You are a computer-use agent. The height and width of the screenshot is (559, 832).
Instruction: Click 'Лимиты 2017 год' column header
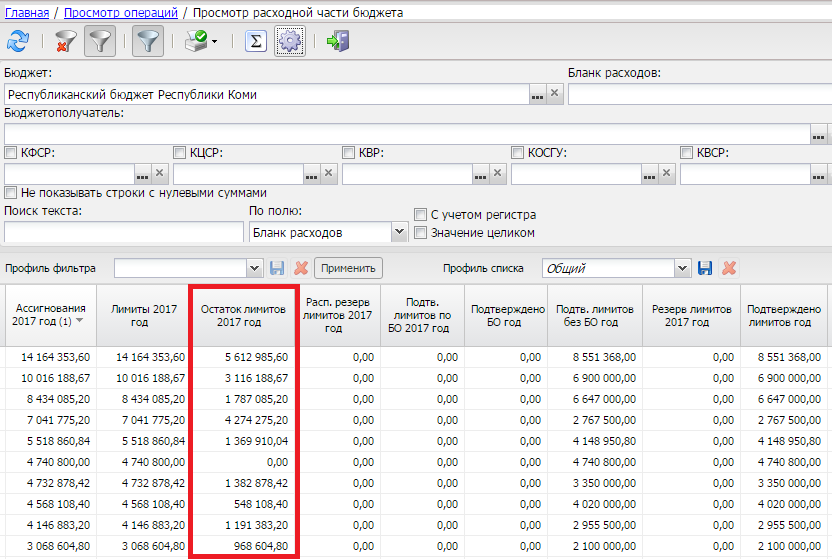[x=144, y=316]
